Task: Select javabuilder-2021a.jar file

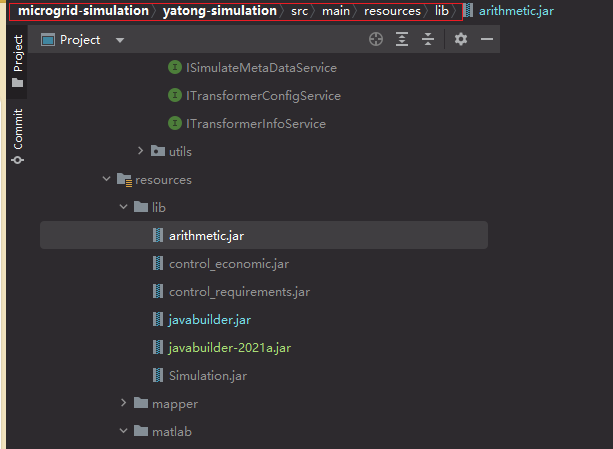Action: (229, 348)
